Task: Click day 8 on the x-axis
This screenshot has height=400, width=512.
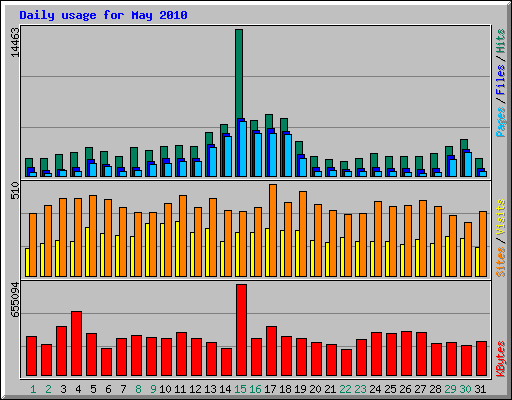Action: click(x=138, y=389)
